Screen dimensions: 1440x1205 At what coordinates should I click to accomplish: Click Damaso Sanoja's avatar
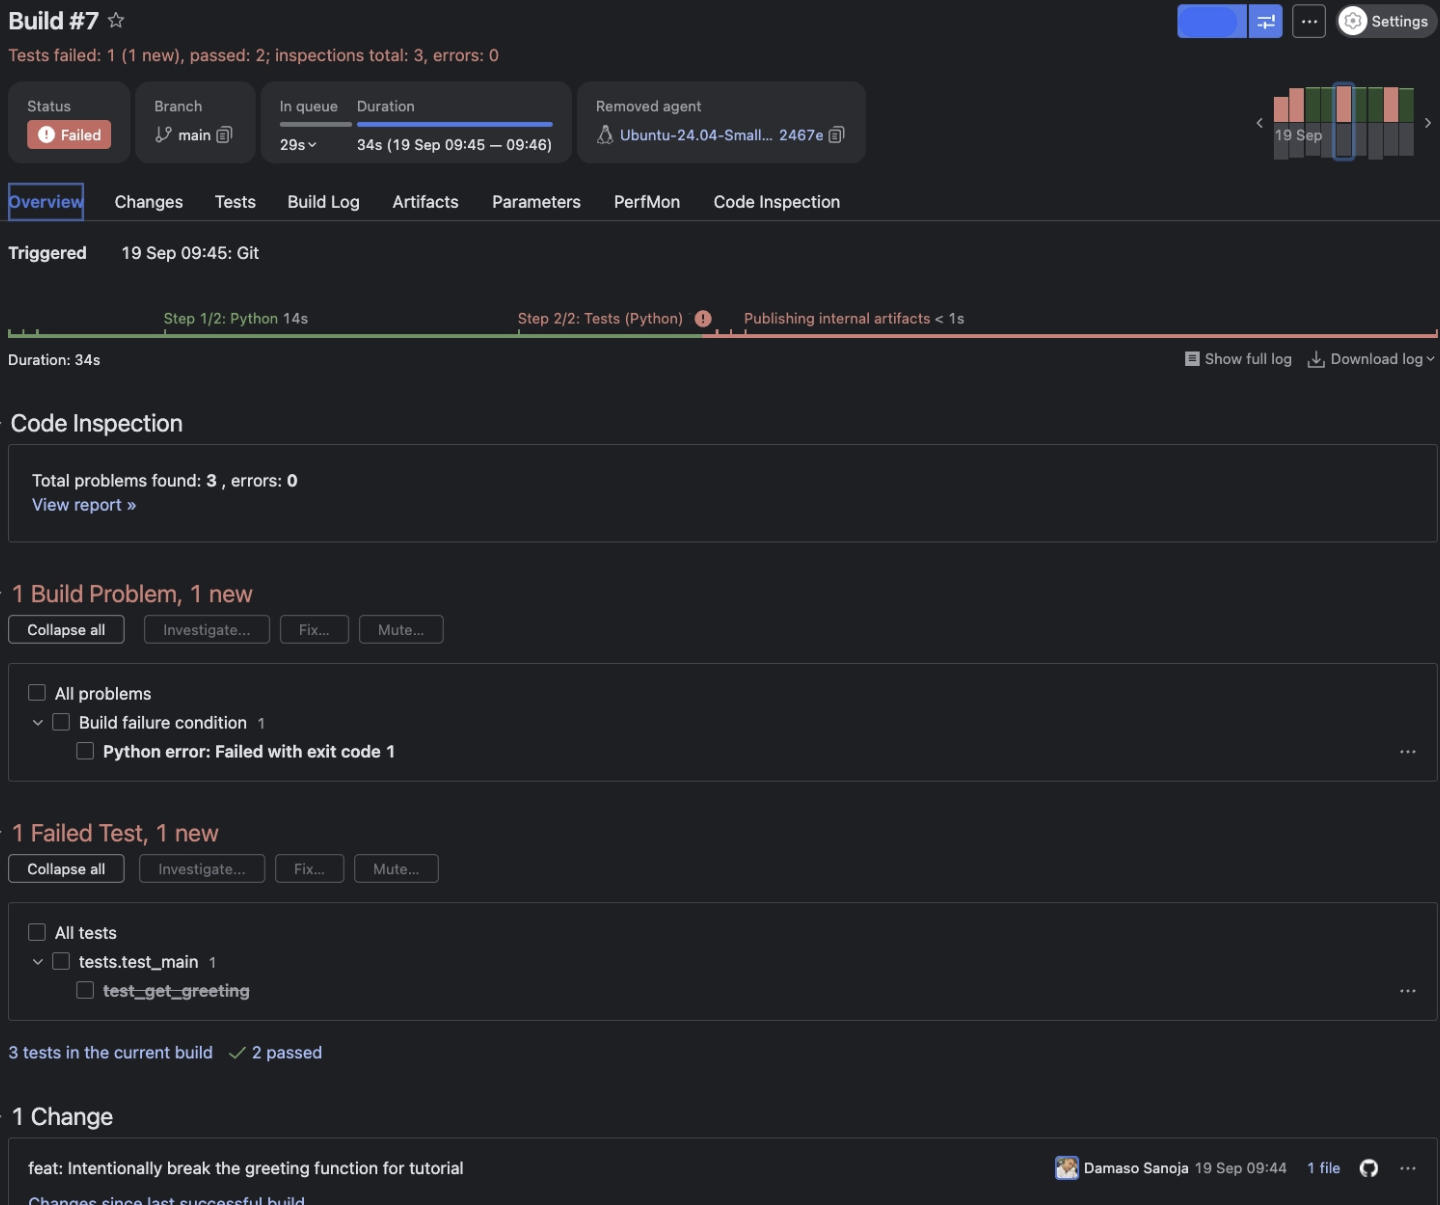click(x=1067, y=1168)
